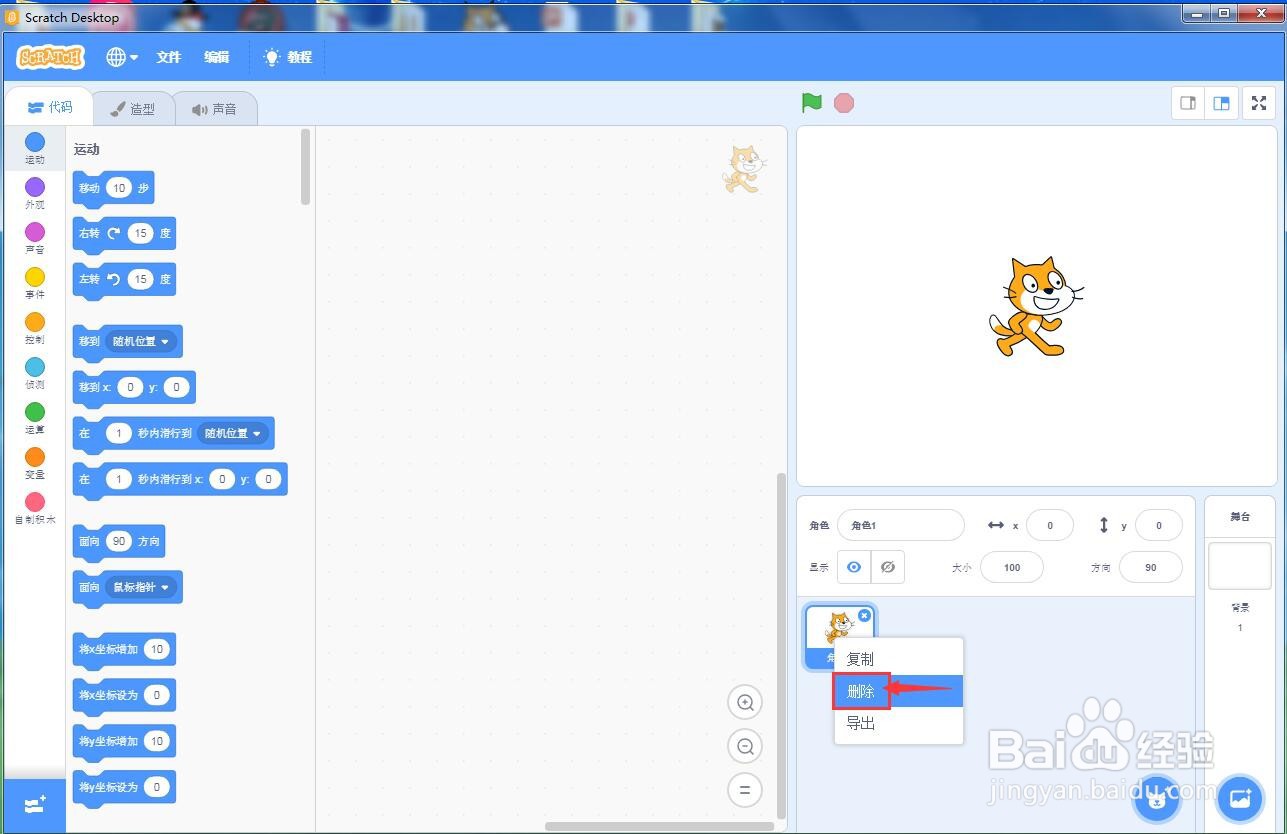1287x834 pixels.
Task: Click the clockwise rotate icon in 右转 block
Action: pyautogui.click(x=114, y=233)
